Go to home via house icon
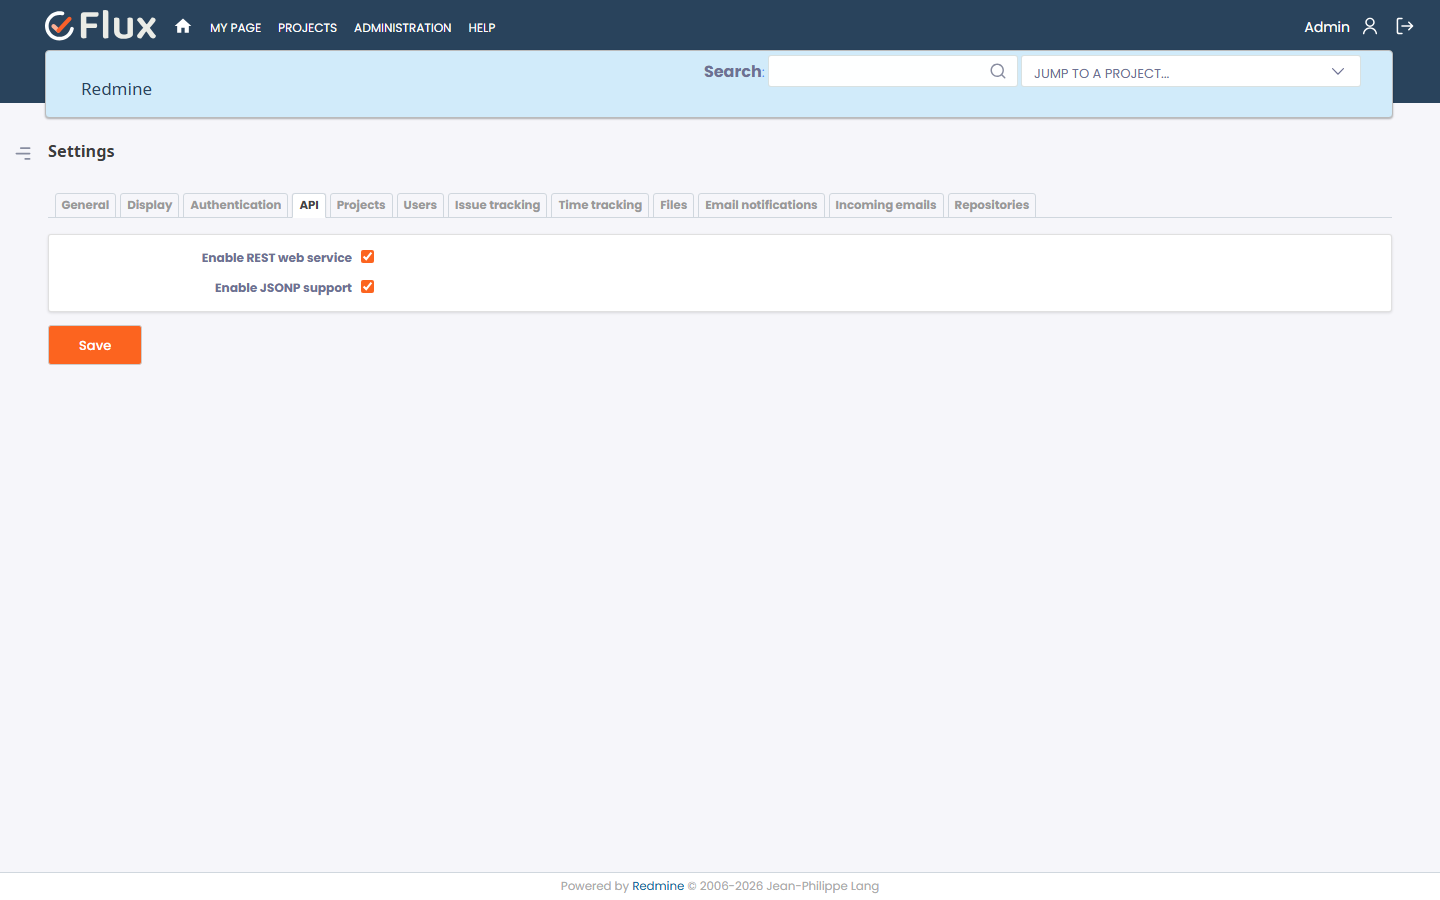This screenshot has width=1440, height=900. [183, 26]
